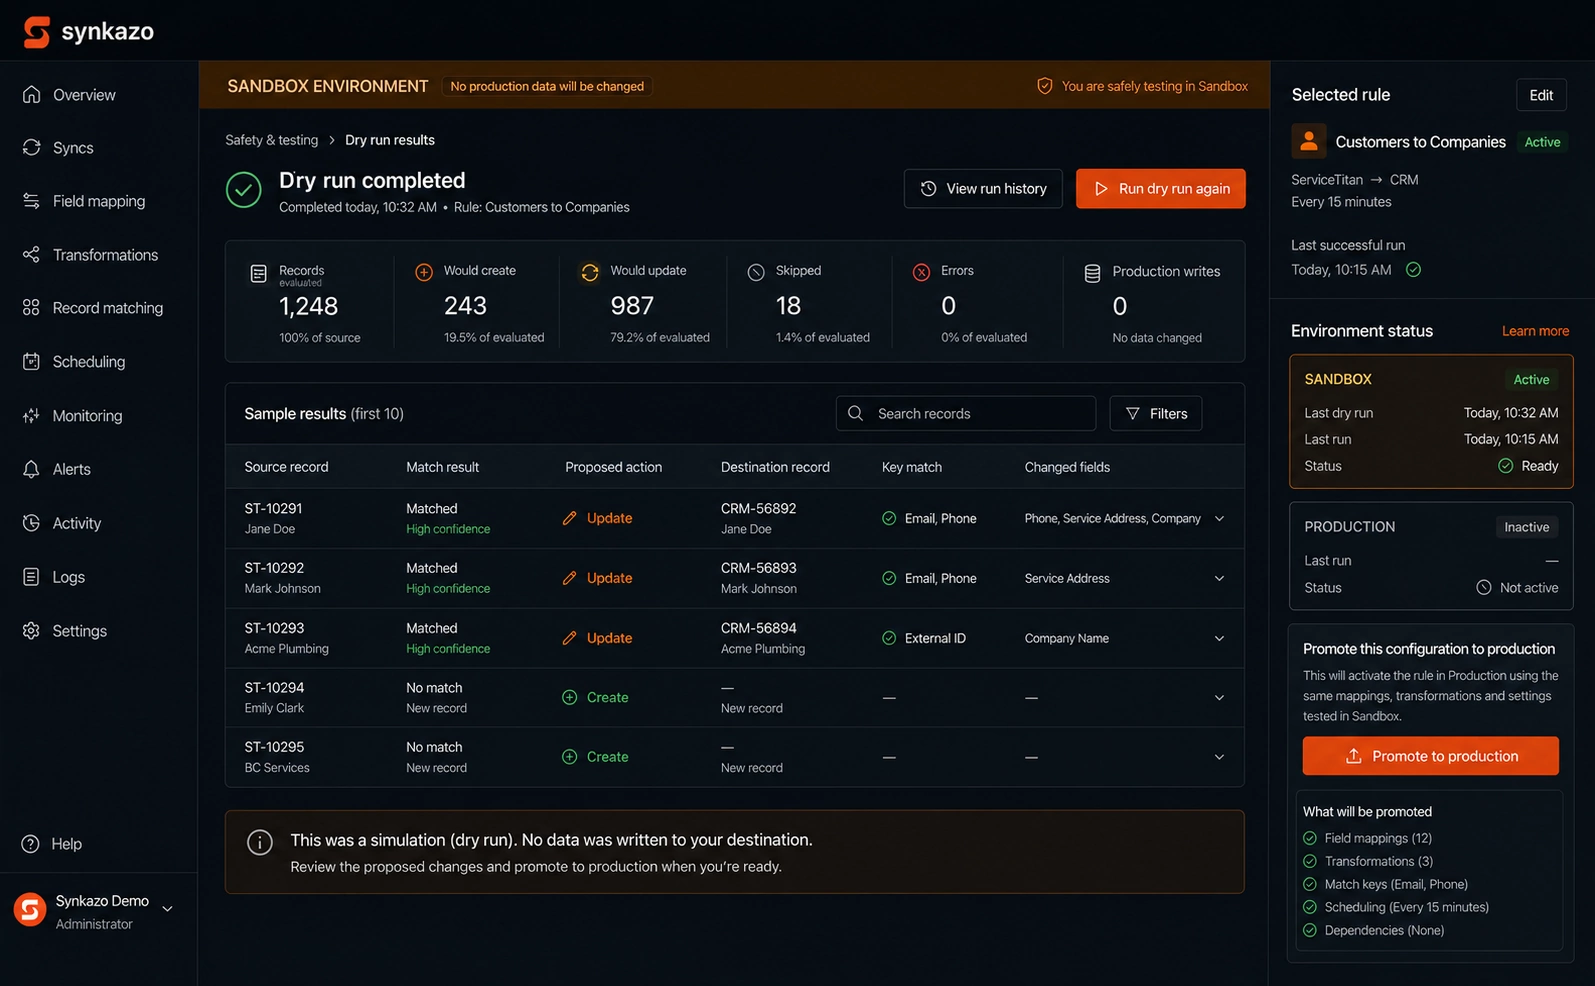The width and height of the screenshot is (1595, 986).
Task: Go back to Safety & testing breadcrumb
Action: [x=272, y=140]
